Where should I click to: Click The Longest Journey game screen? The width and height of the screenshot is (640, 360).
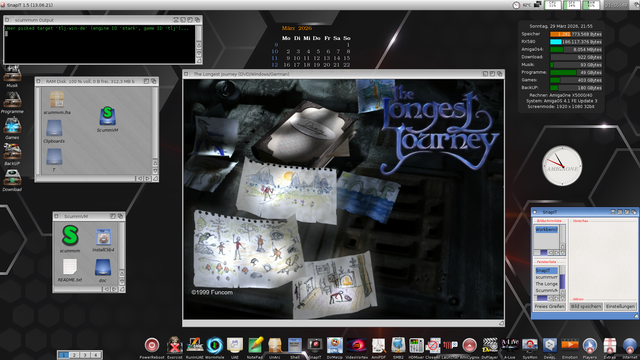click(343, 199)
